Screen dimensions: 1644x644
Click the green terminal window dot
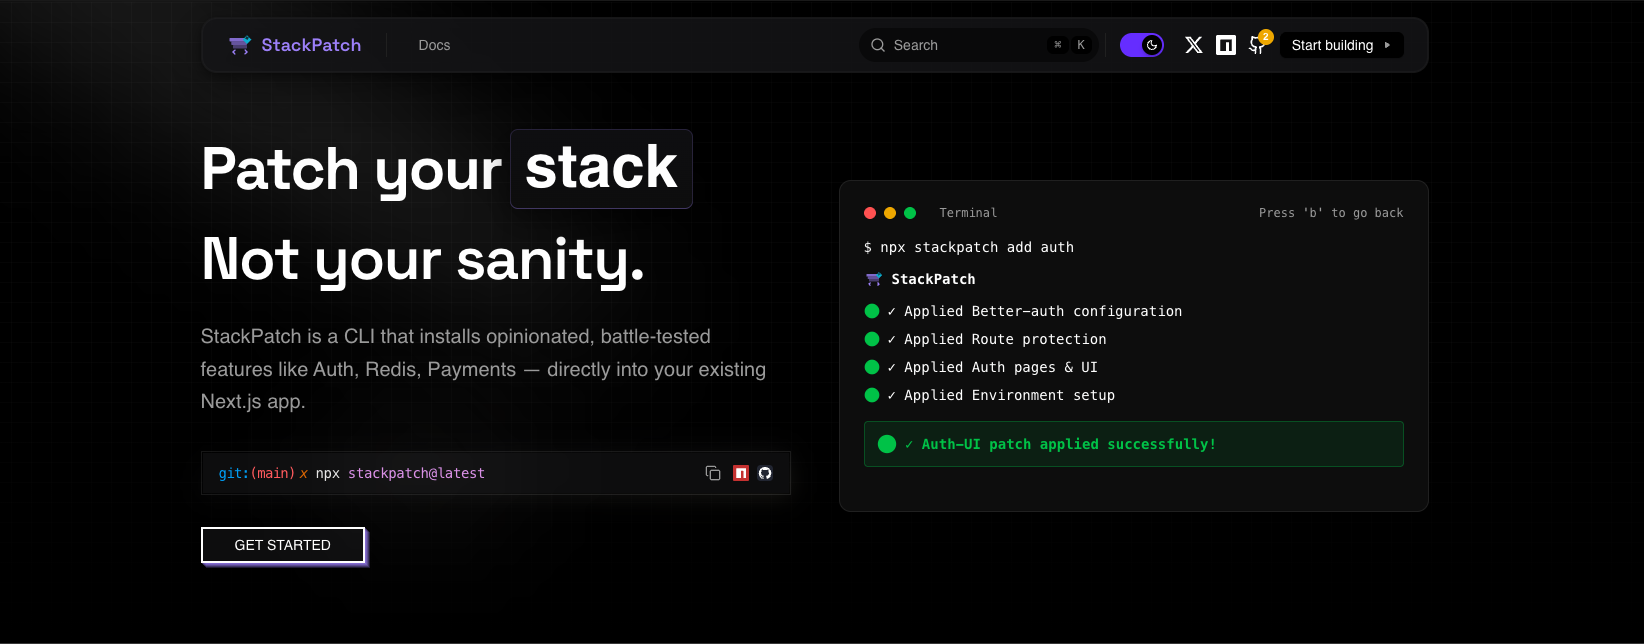910,213
